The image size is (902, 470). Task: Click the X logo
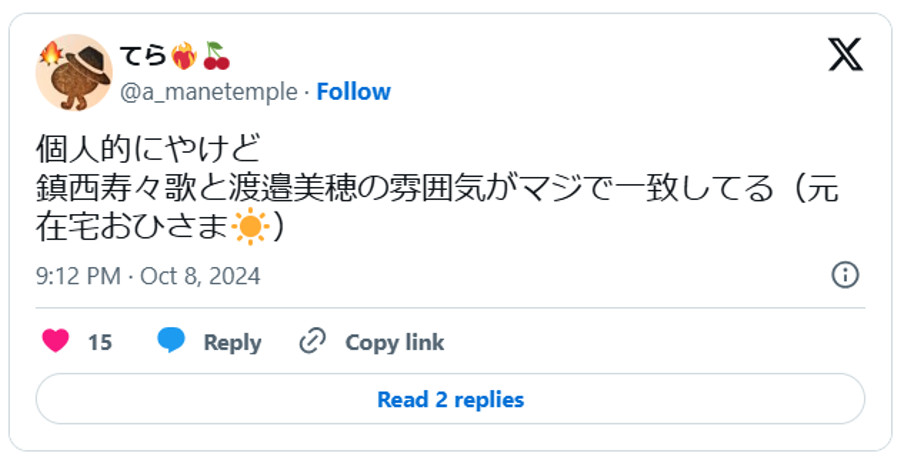(x=845, y=53)
